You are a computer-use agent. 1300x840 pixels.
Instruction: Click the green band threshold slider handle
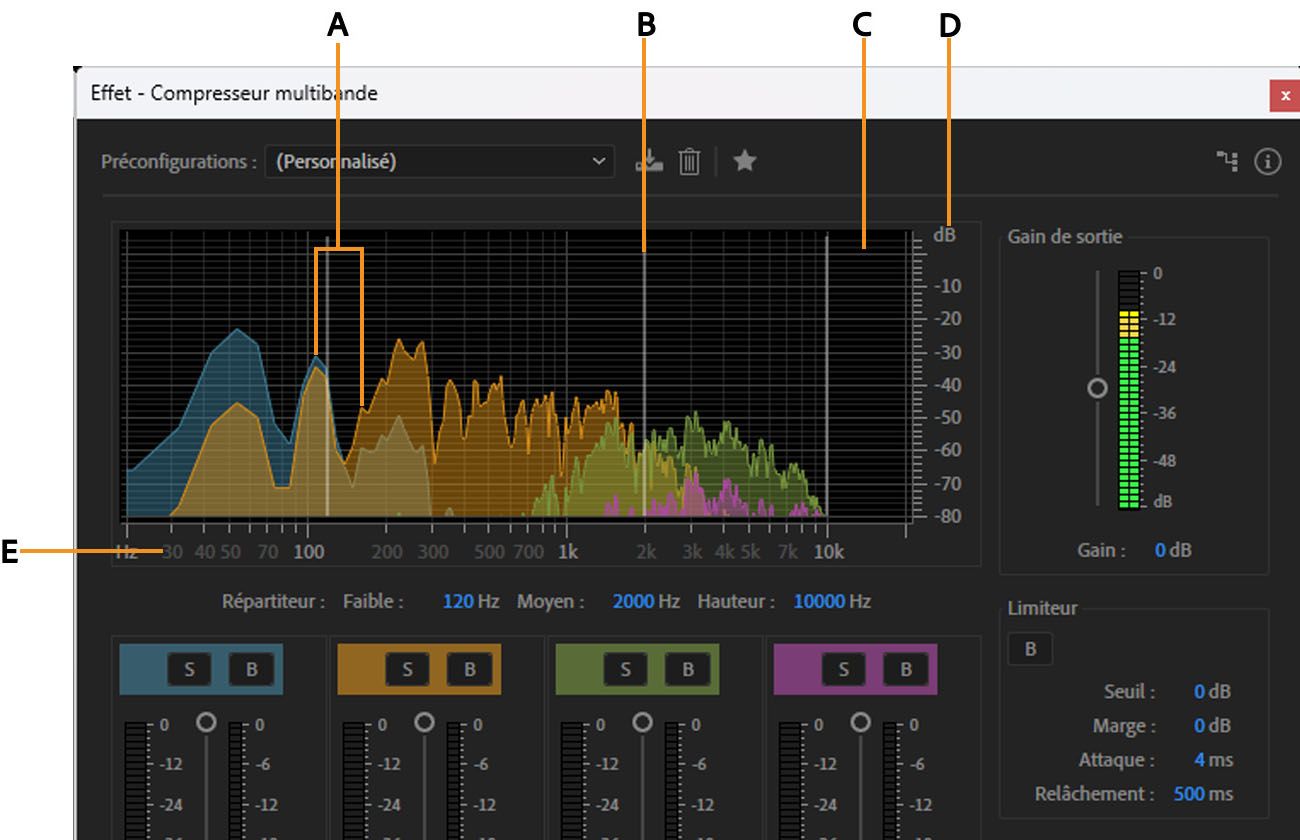tap(643, 721)
